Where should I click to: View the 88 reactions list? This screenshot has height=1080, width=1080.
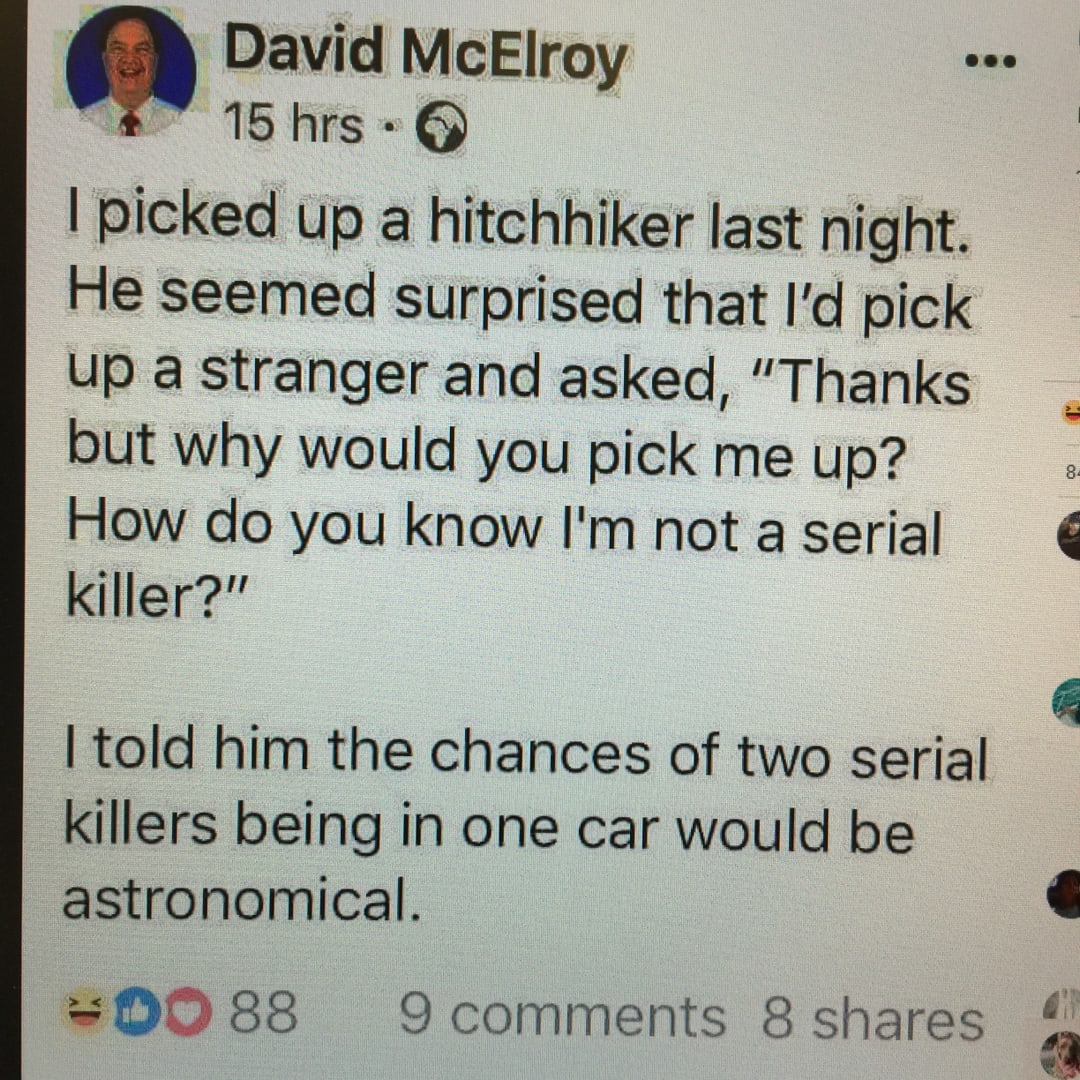coord(264,1014)
